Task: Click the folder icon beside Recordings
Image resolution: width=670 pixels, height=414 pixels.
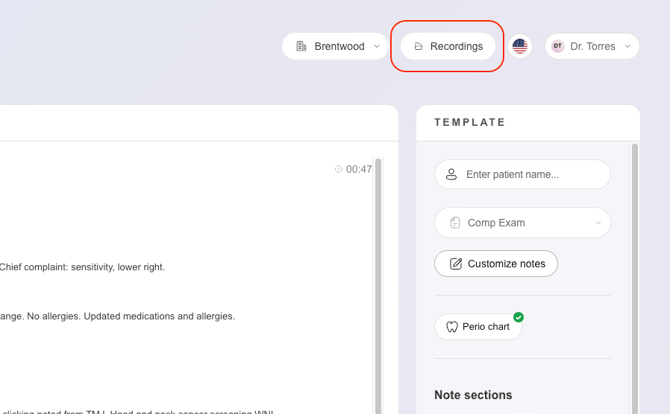Action: click(418, 46)
